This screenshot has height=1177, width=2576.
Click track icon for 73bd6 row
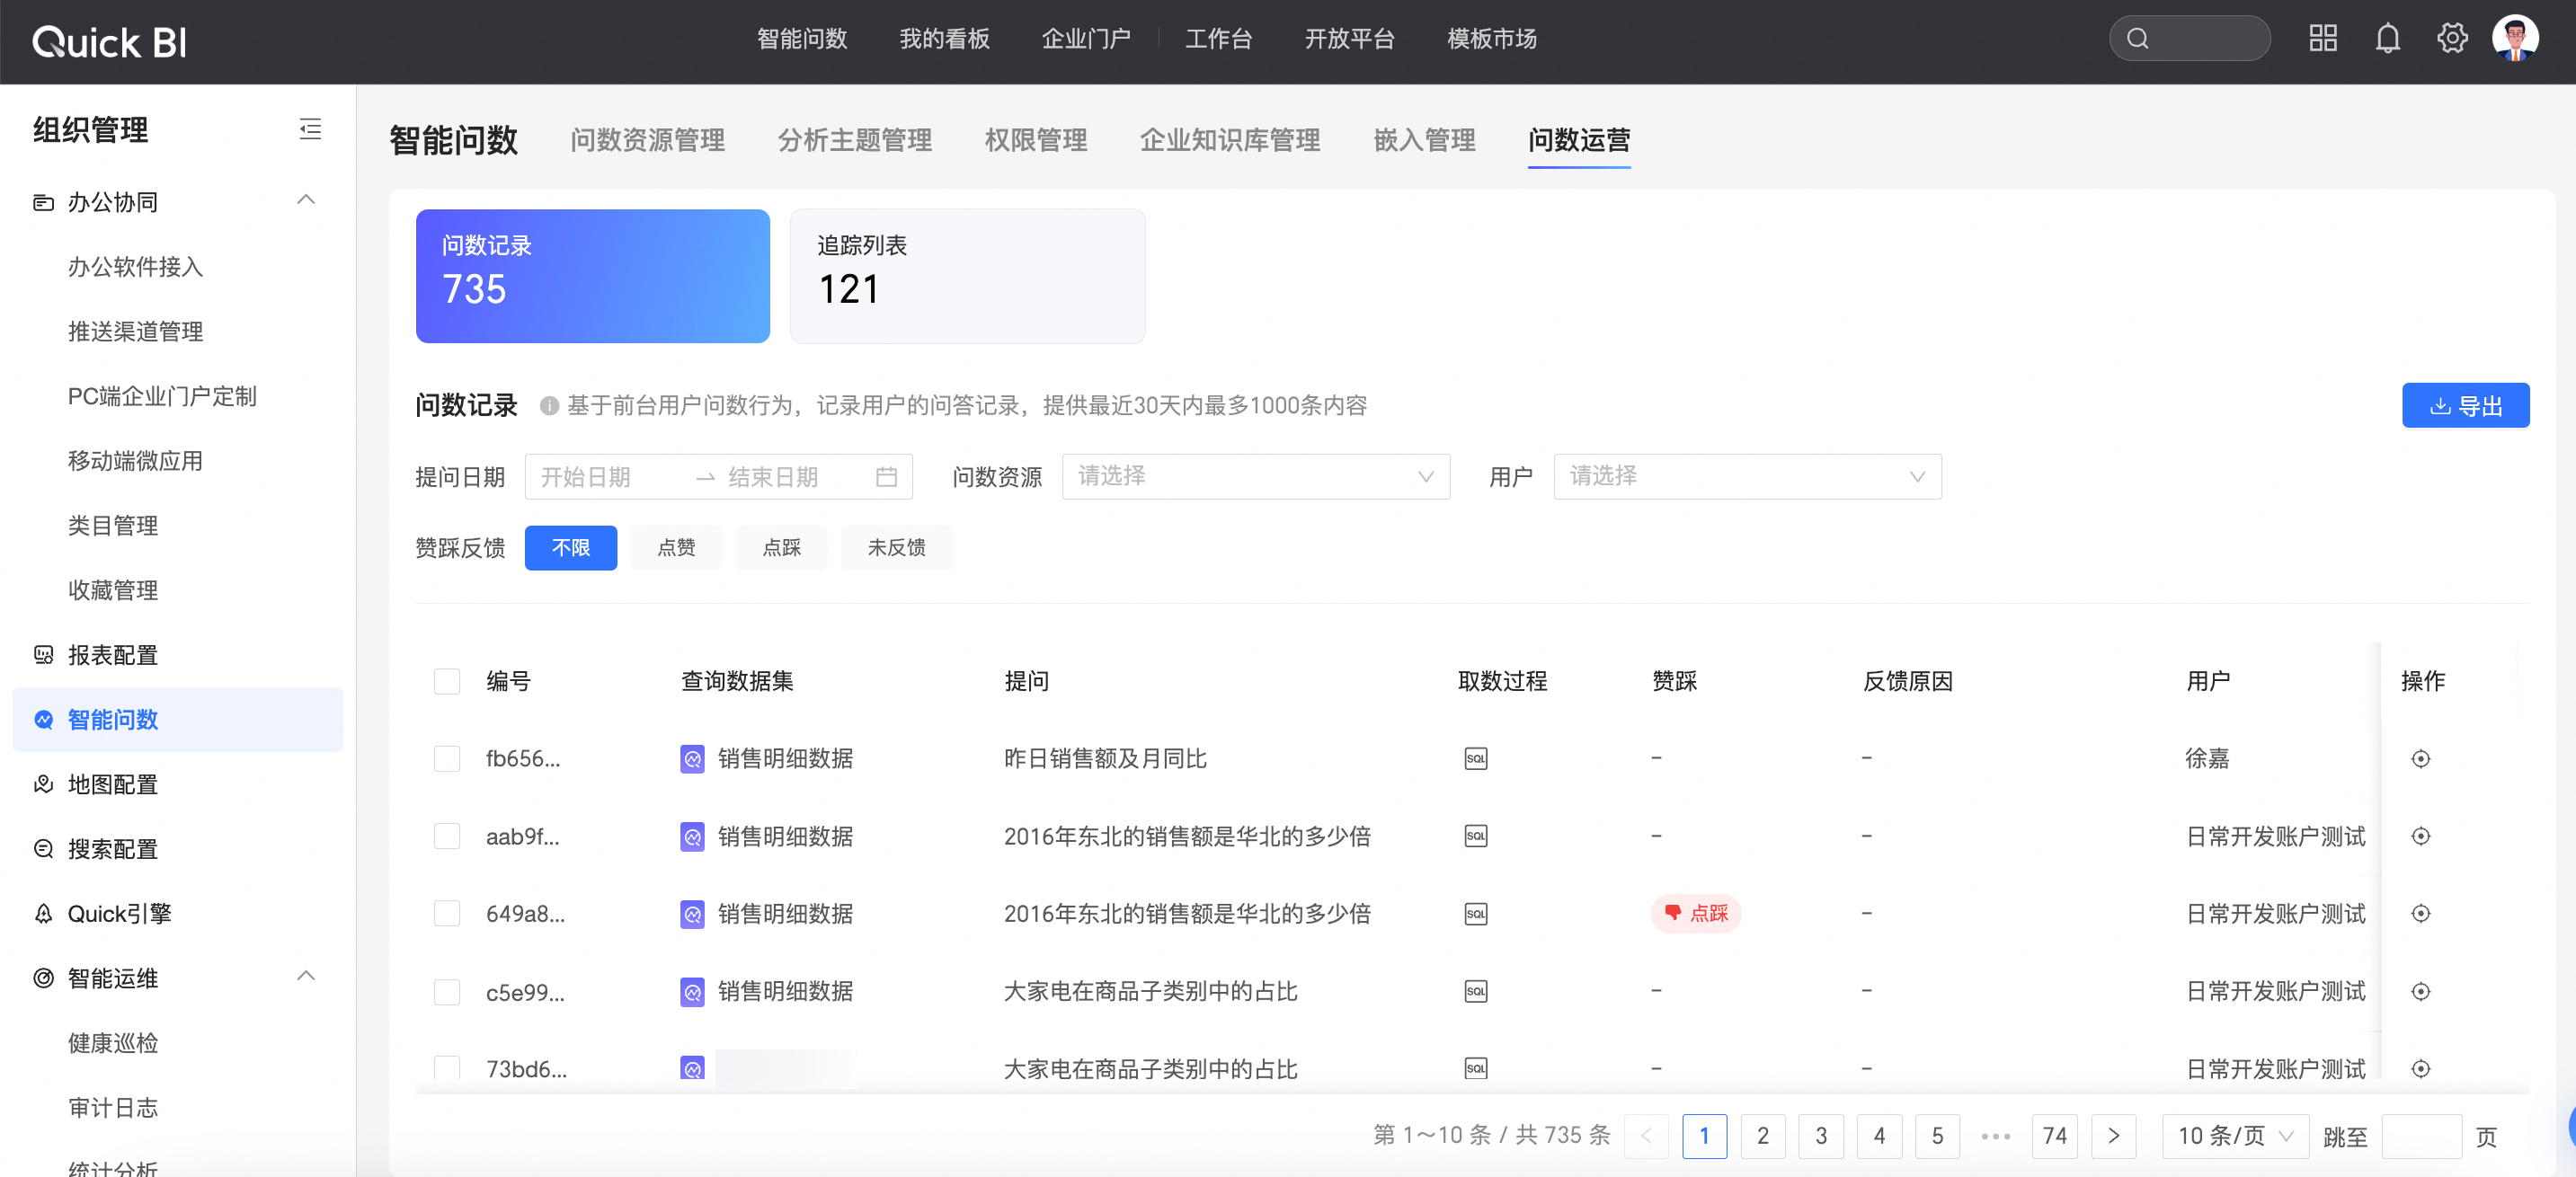2420,1068
